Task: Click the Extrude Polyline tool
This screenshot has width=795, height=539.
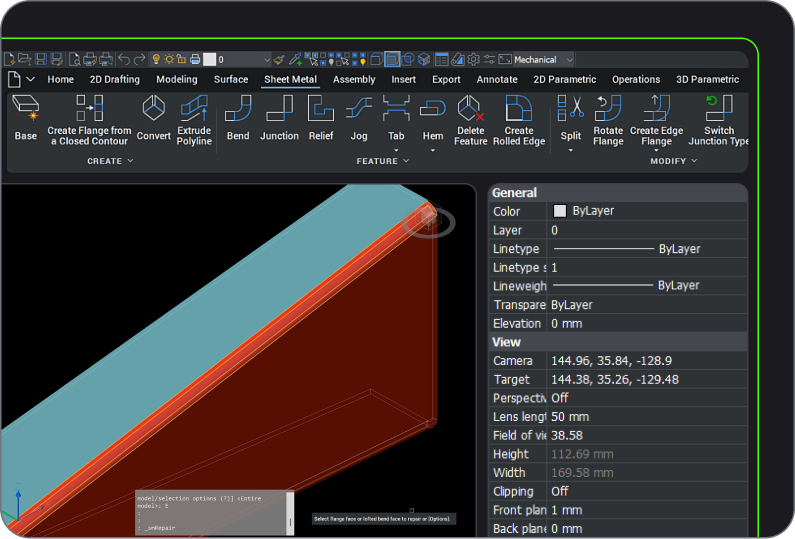Action: point(194,121)
